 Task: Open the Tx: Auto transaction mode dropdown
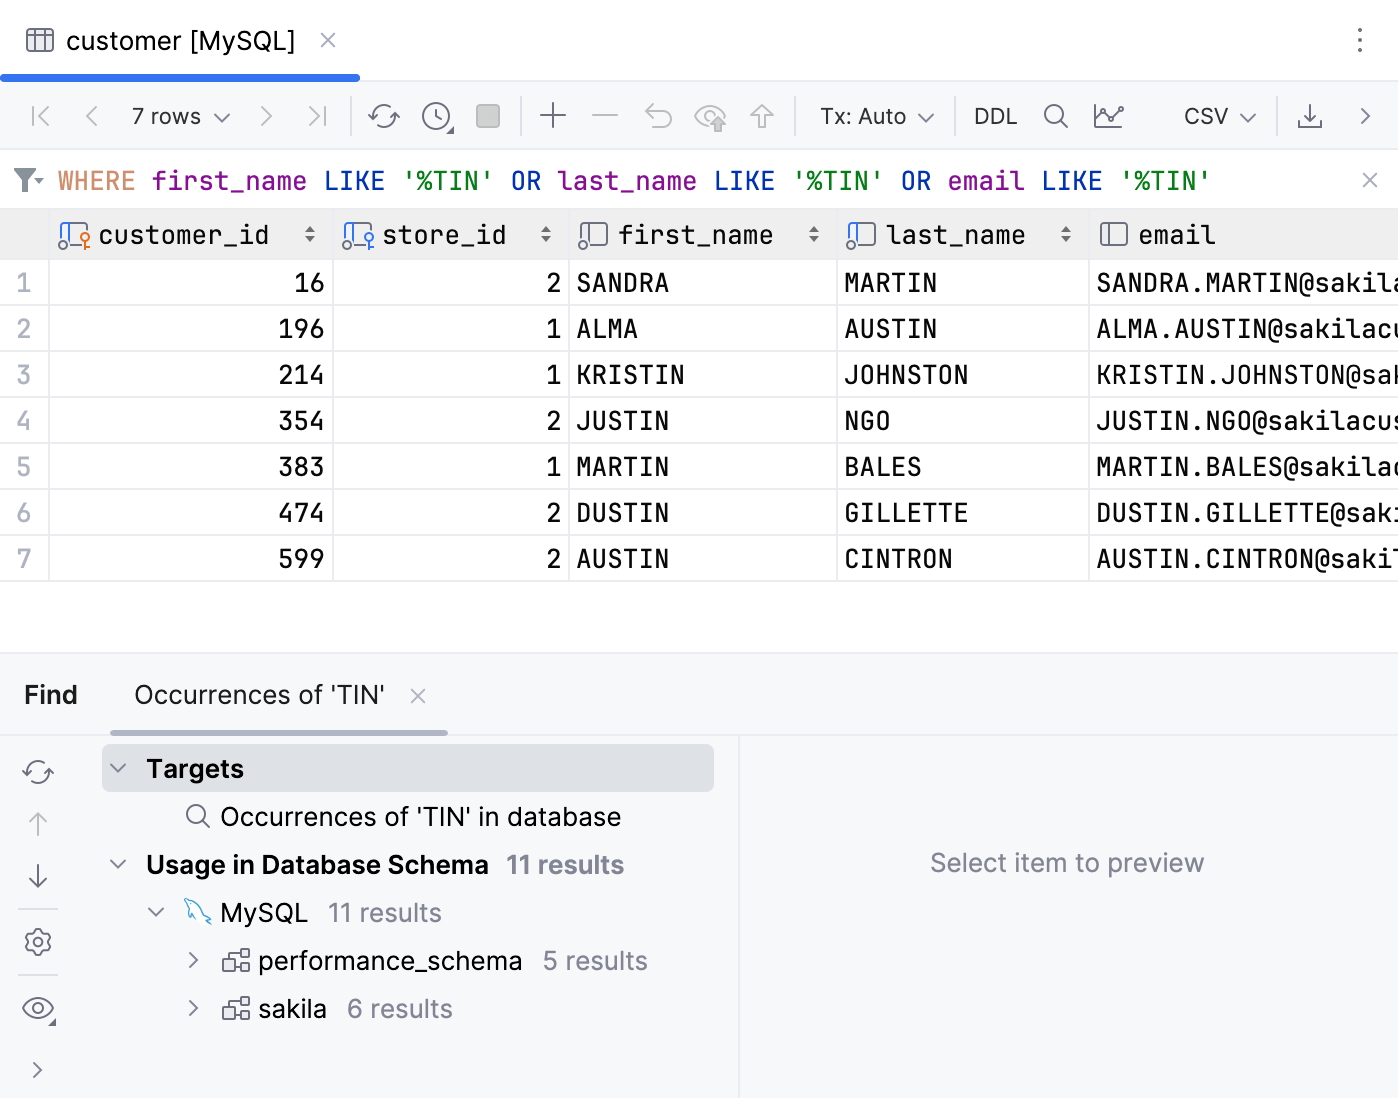[x=875, y=116]
